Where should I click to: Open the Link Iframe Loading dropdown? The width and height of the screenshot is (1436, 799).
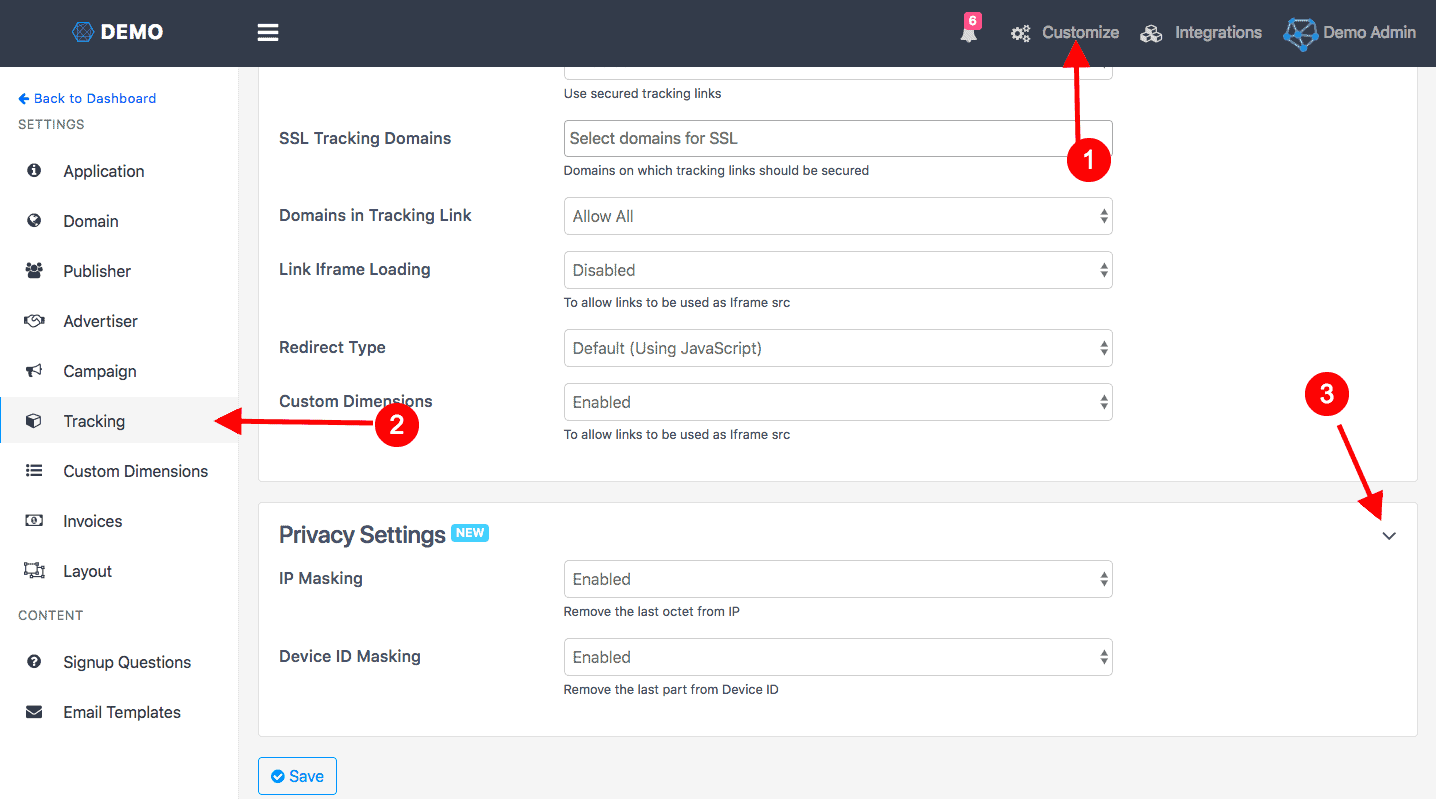click(837, 270)
